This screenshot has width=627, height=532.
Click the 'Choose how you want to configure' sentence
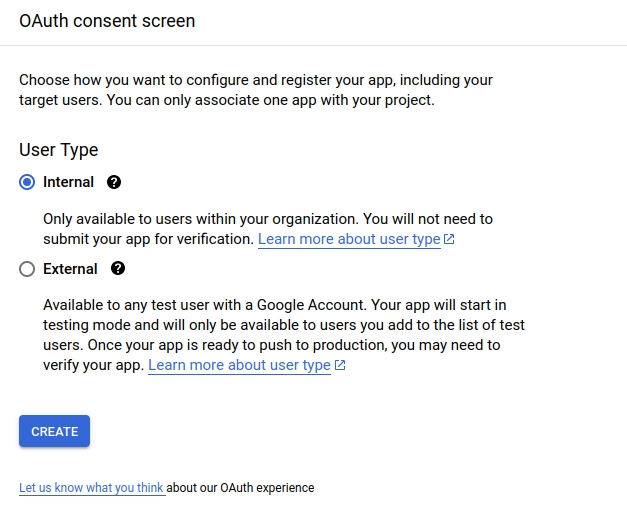(x=200, y=80)
